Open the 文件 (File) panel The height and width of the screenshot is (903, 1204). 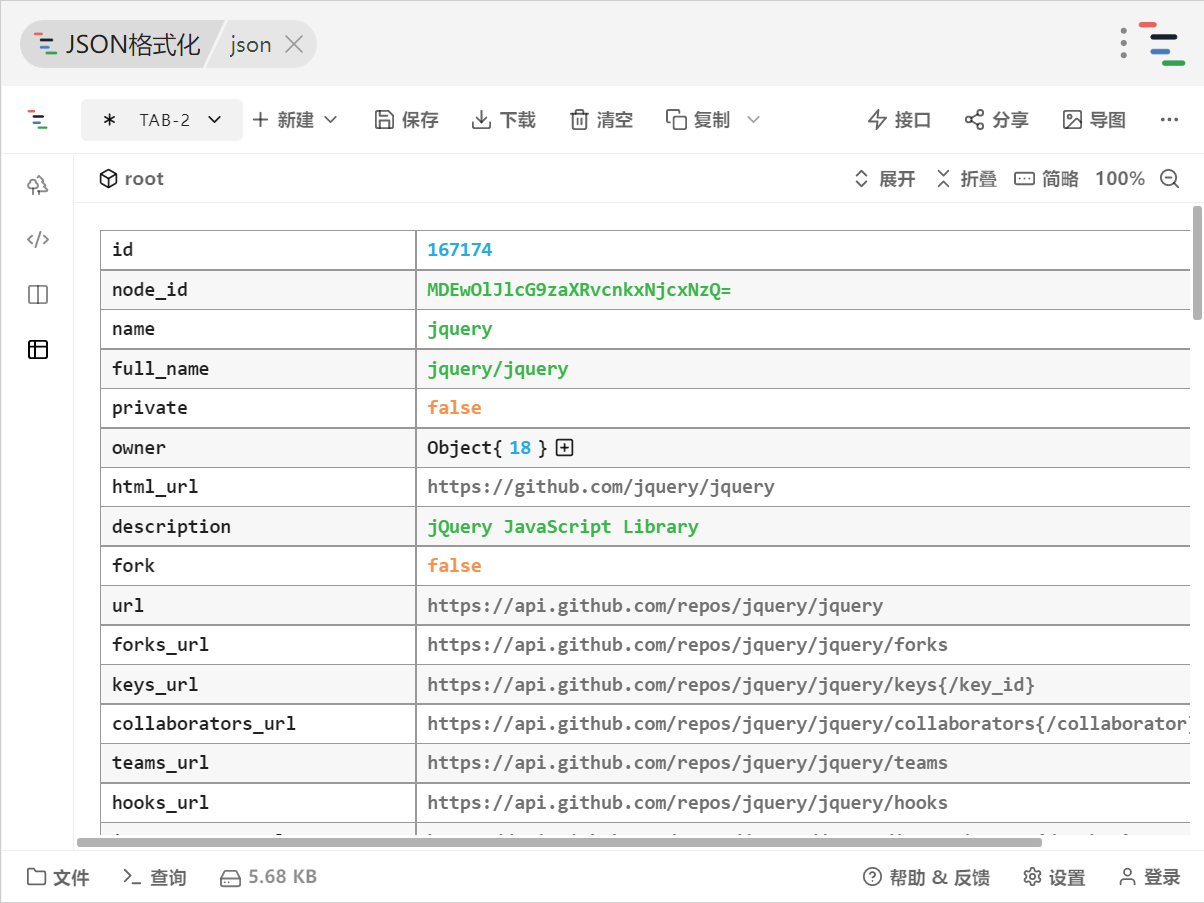[58, 877]
